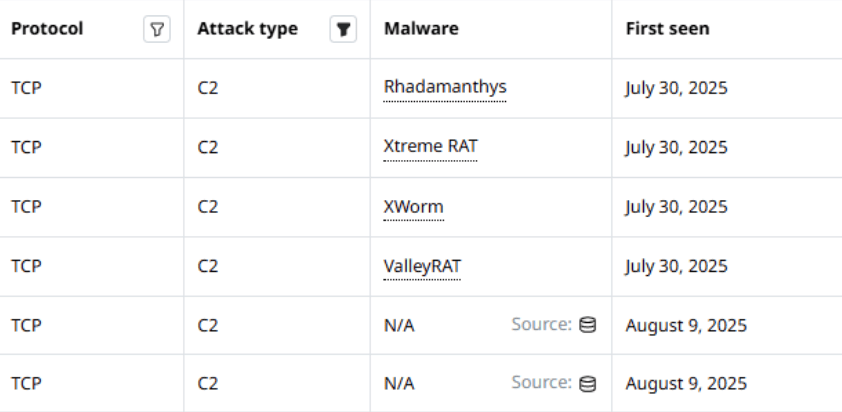Select the TCP cell in the Rhadamanthys row

coord(26,88)
